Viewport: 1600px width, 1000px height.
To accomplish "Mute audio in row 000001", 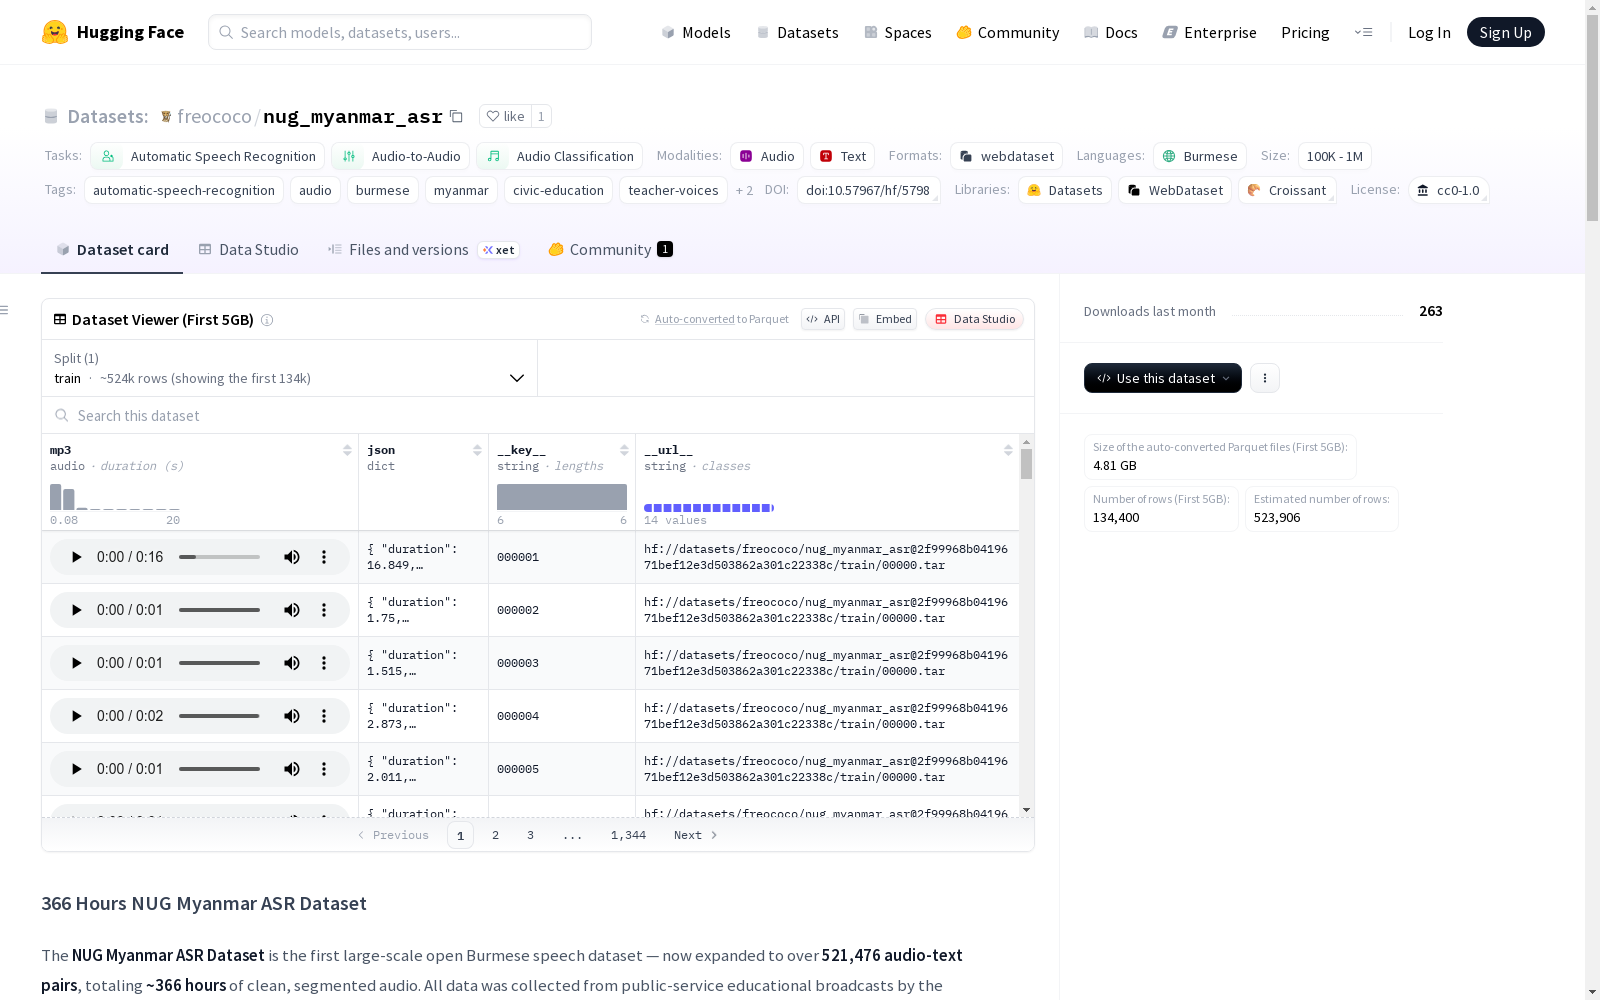I will click(x=292, y=557).
